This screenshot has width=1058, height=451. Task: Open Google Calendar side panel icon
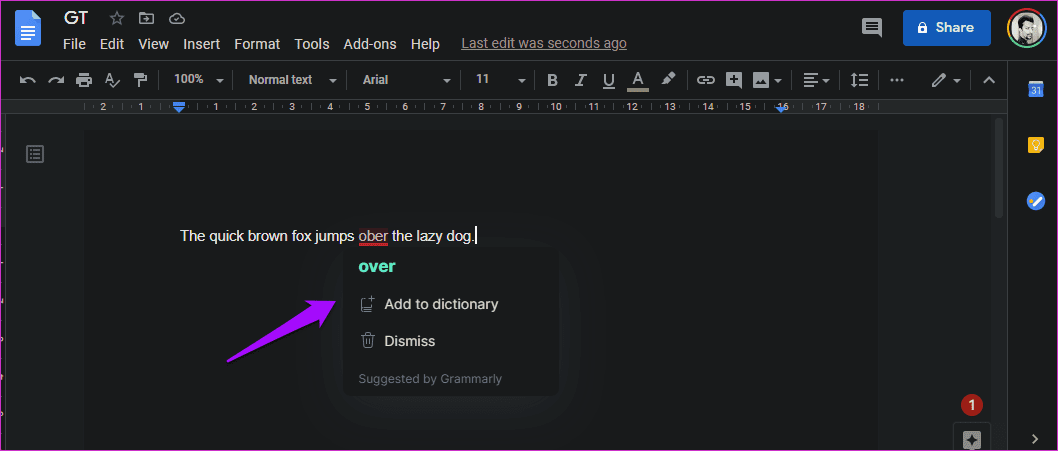pyautogui.click(x=1035, y=90)
